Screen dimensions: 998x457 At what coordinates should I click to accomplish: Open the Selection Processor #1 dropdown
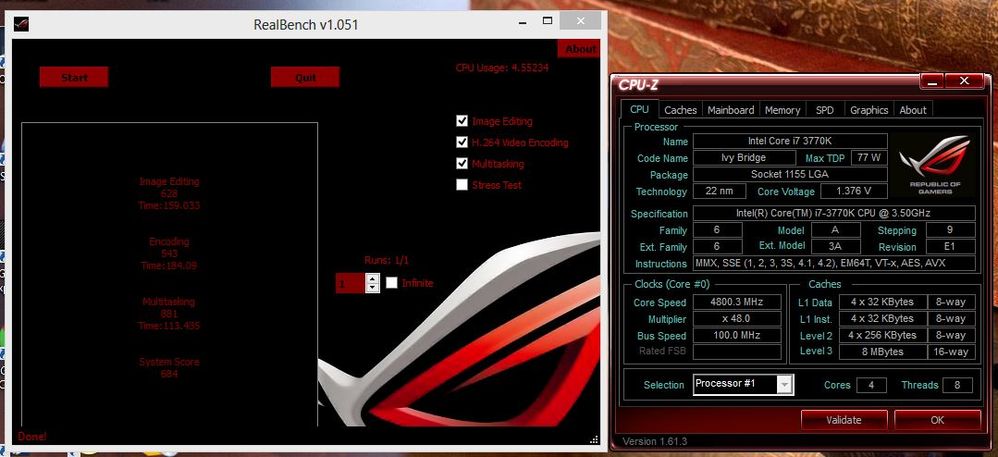tap(785, 384)
